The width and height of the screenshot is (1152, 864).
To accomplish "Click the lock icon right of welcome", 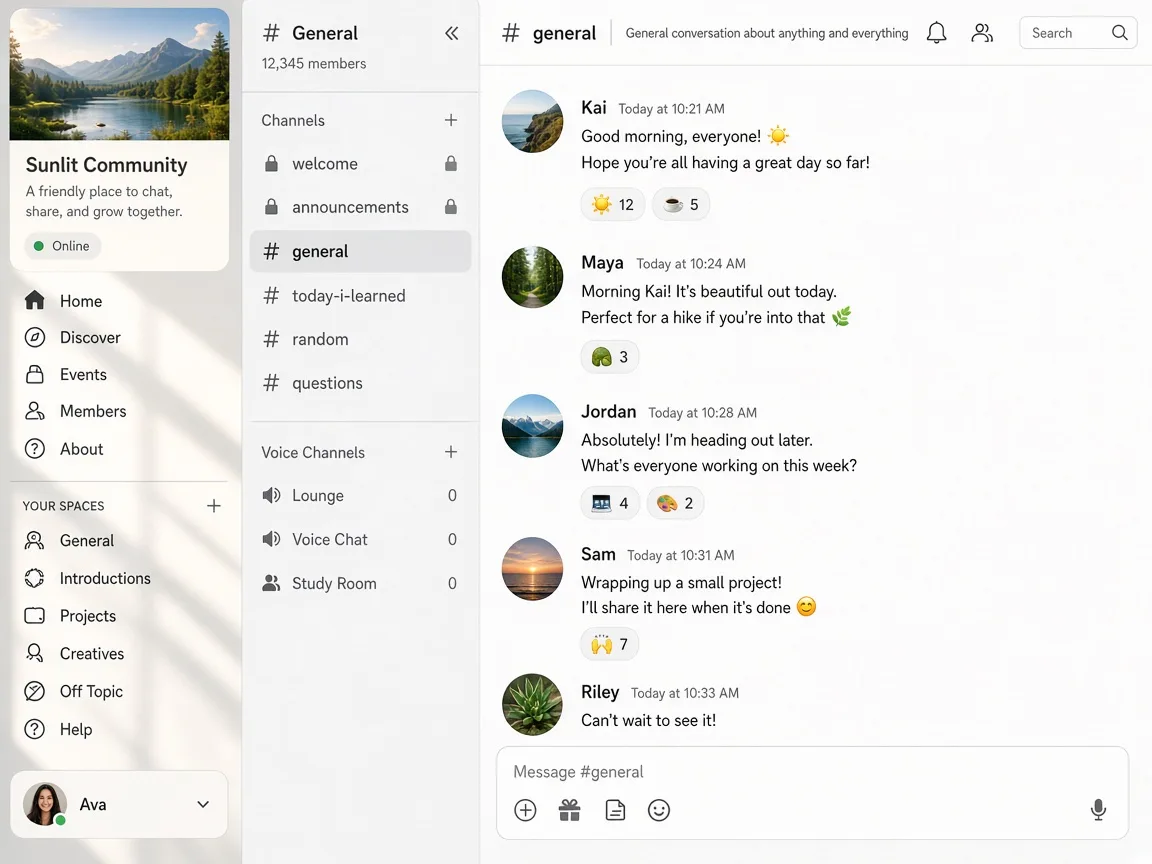I will (x=451, y=163).
